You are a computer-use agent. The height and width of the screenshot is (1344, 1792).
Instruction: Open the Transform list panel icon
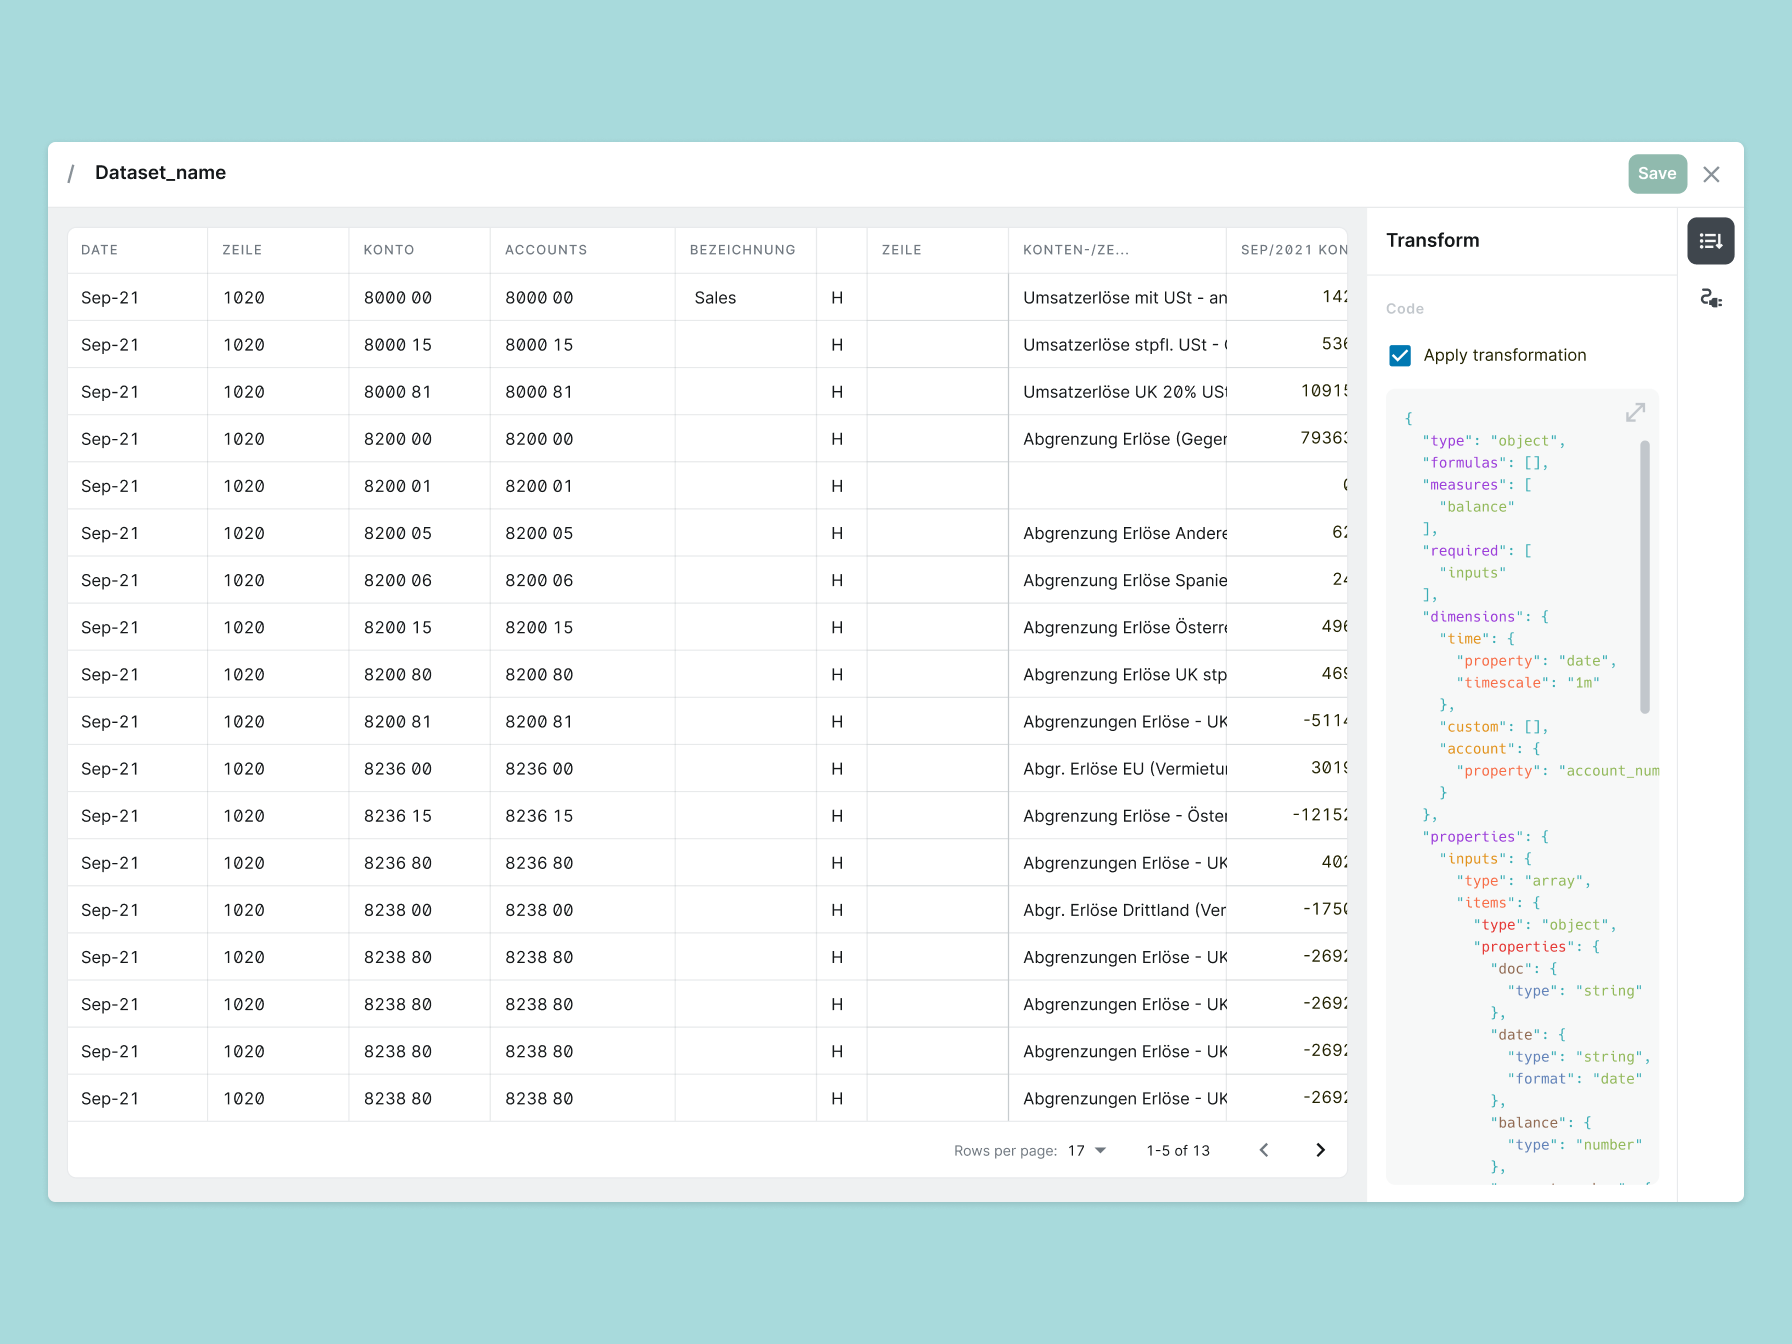(1710, 241)
